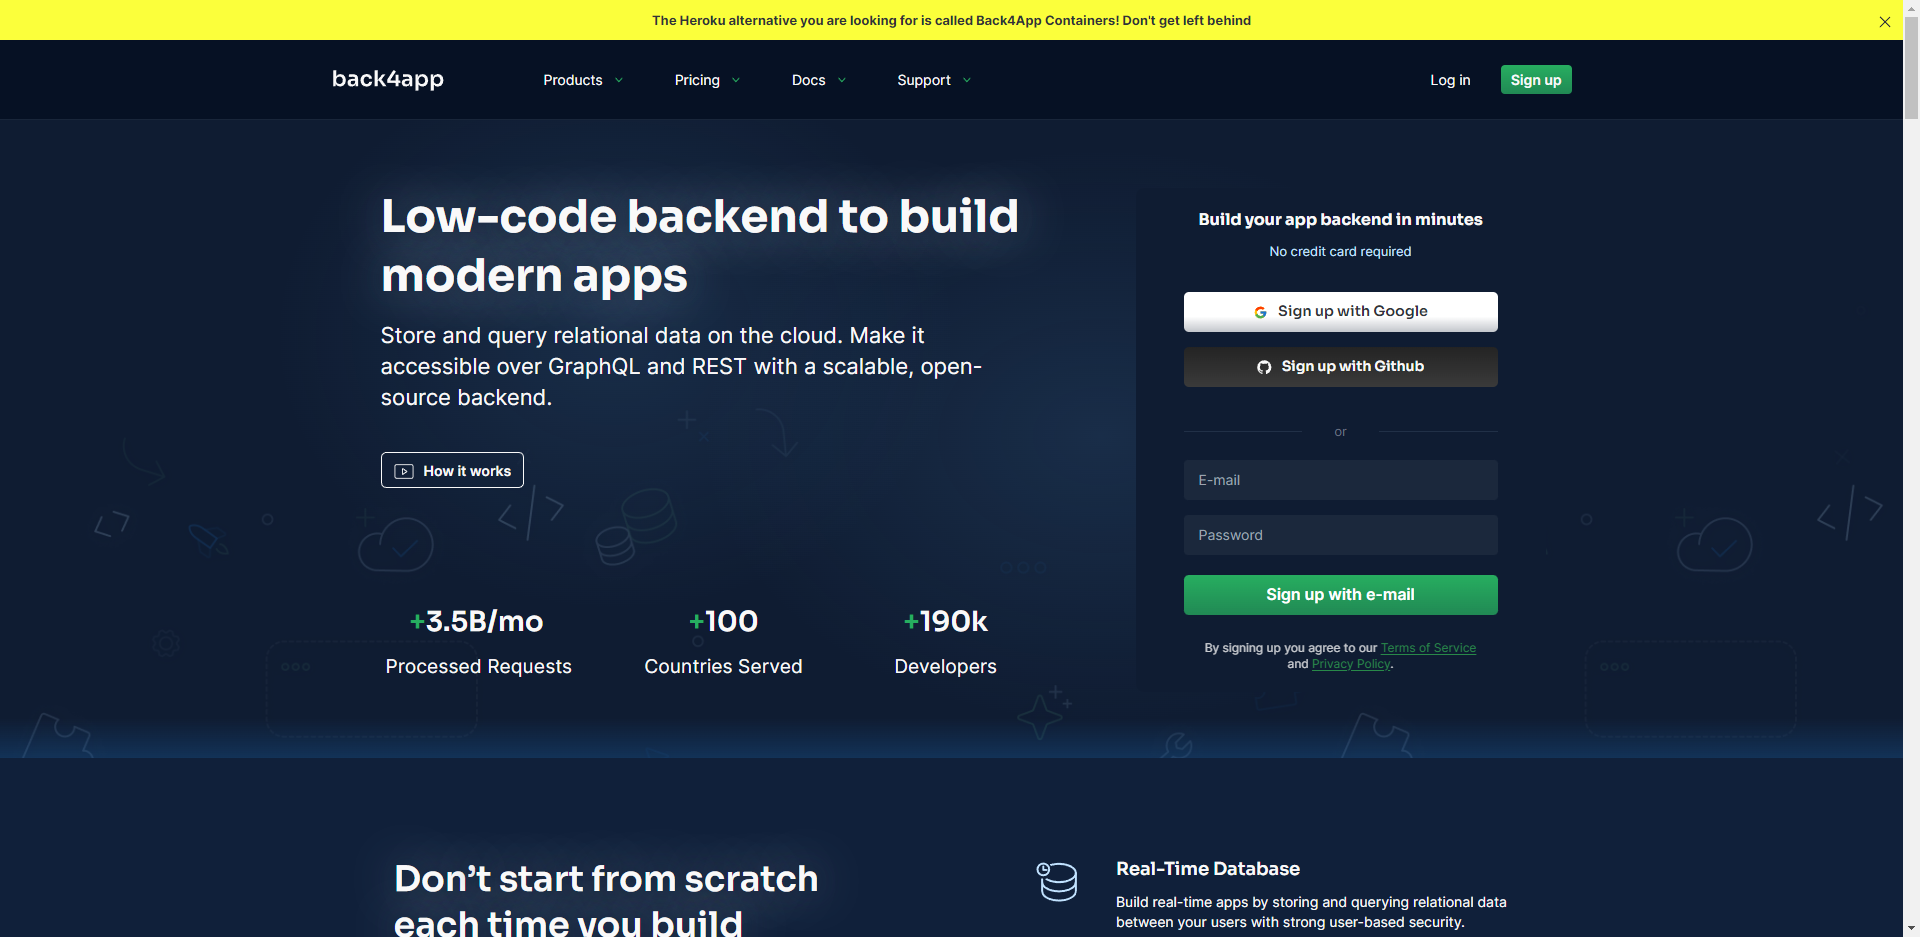Focus the E-mail input field
The height and width of the screenshot is (937, 1920).
(x=1340, y=480)
